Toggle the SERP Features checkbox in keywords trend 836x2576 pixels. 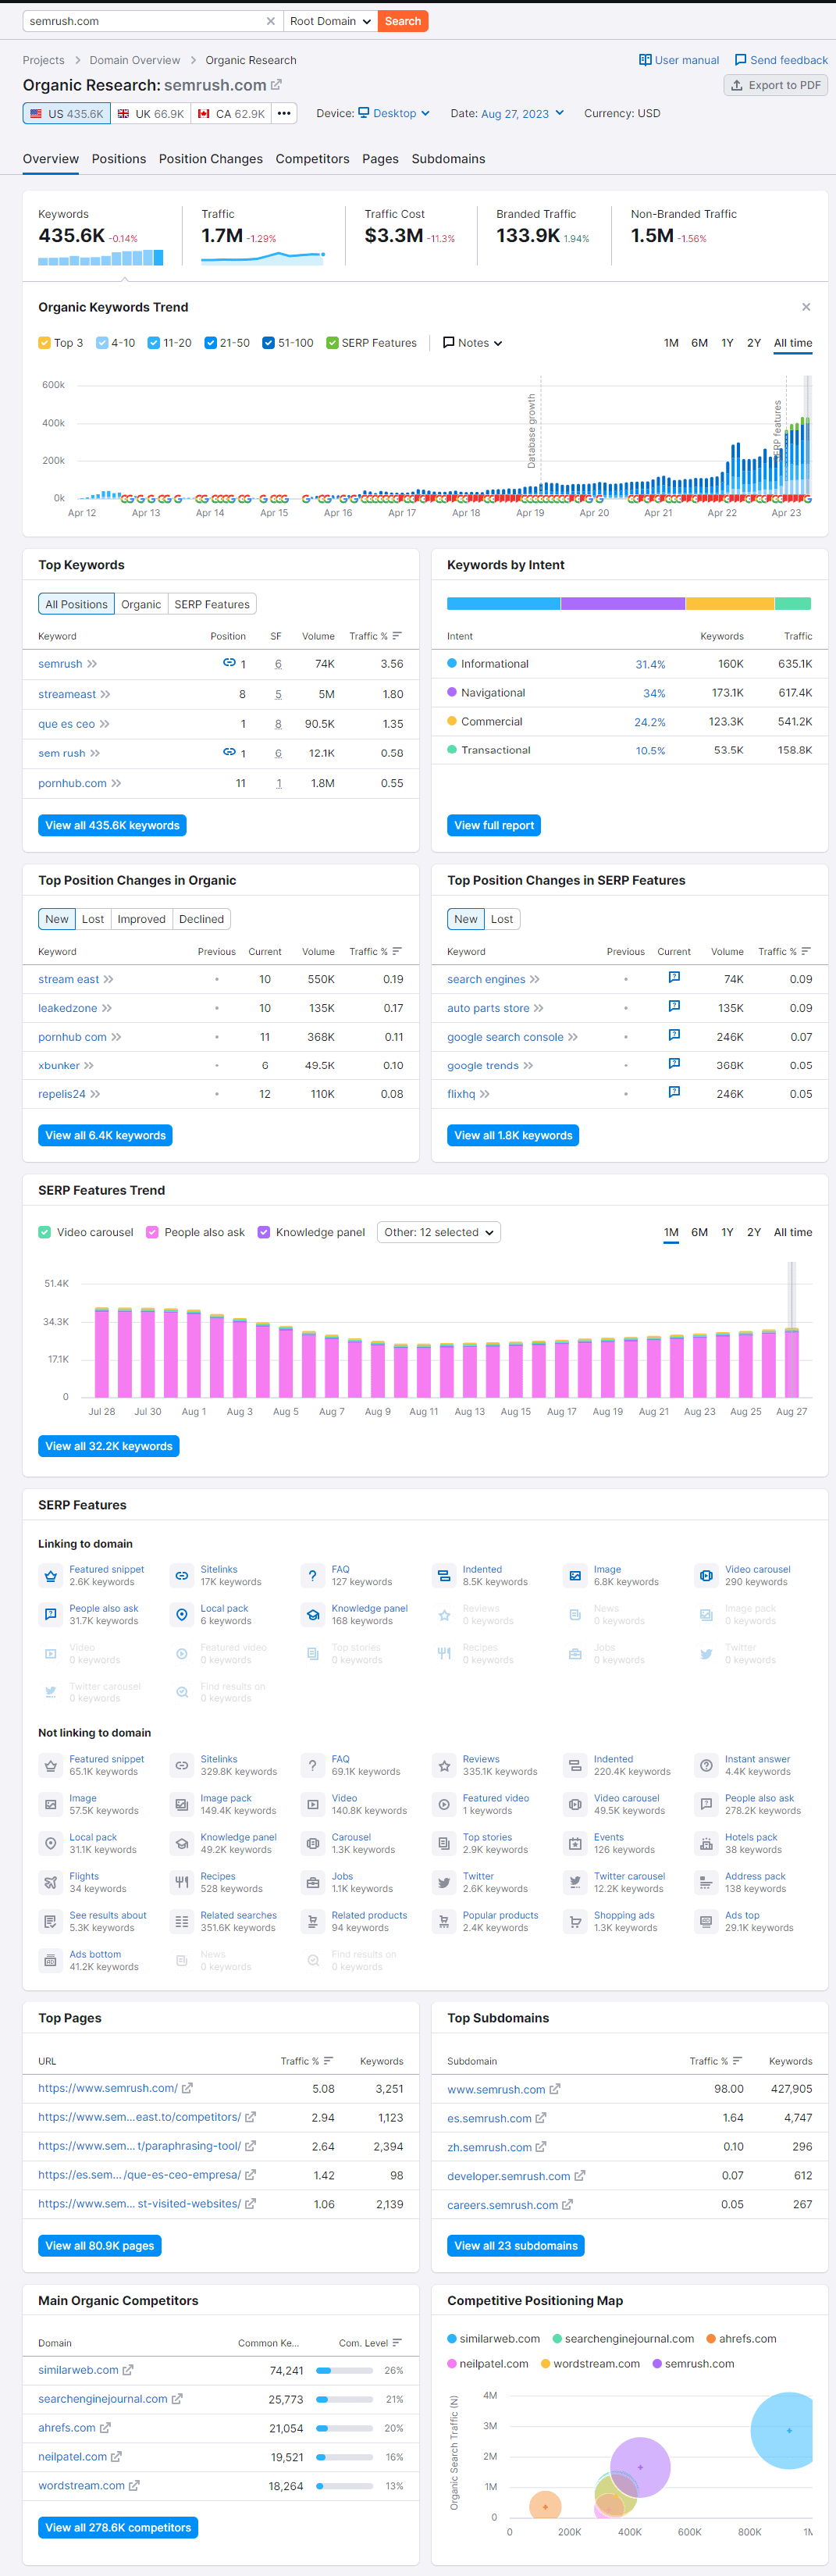[x=332, y=343]
